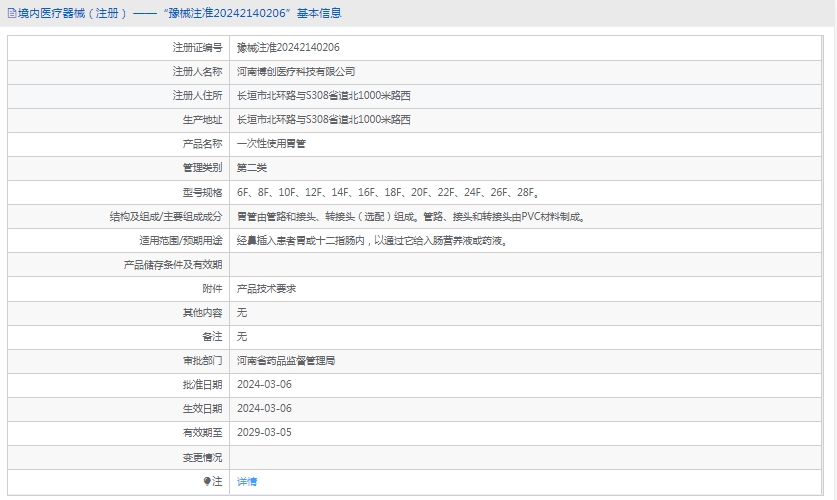Viewport: 837px width, 500px height.
Task: Click registrant name 河南博创医疗科技有限公司
Action: tap(296, 72)
